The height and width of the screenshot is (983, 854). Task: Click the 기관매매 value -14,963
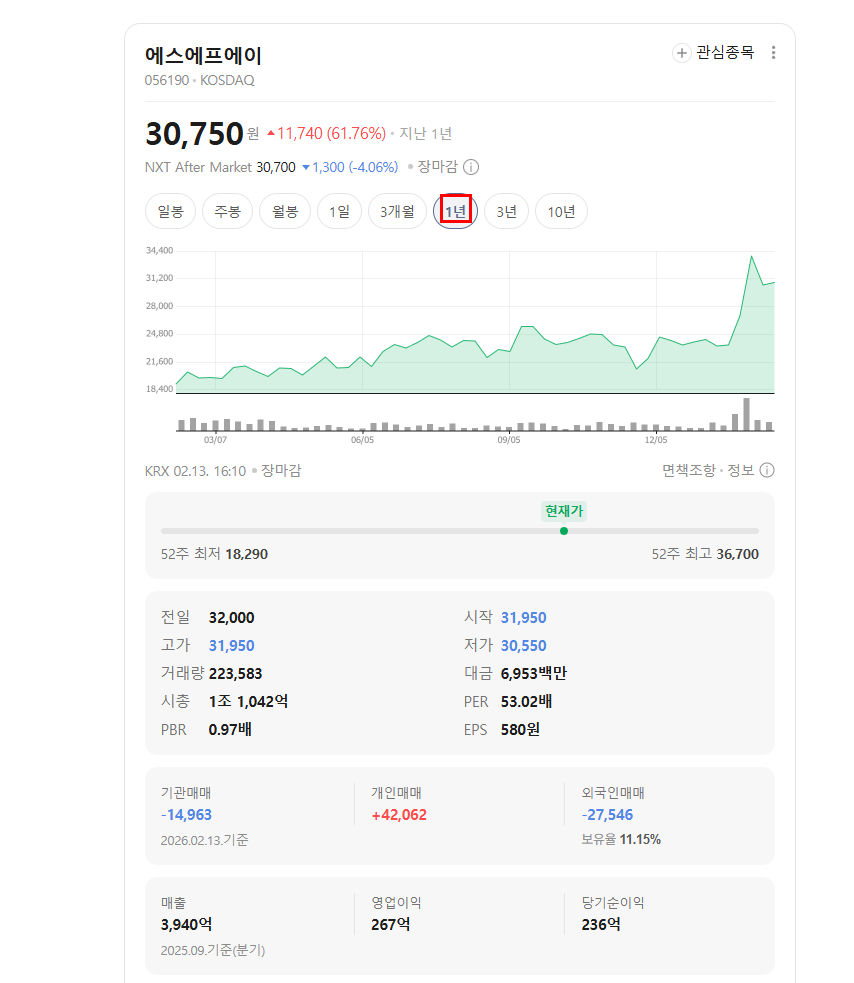click(x=186, y=815)
